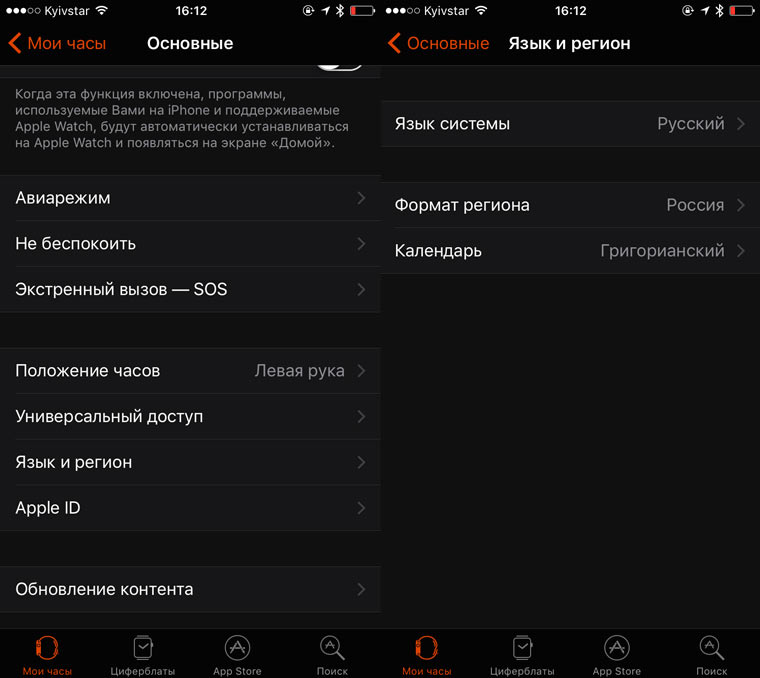Go back to Основные from language screen
This screenshot has height=678, width=760.
pyautogui.click(x=438, y=43)
